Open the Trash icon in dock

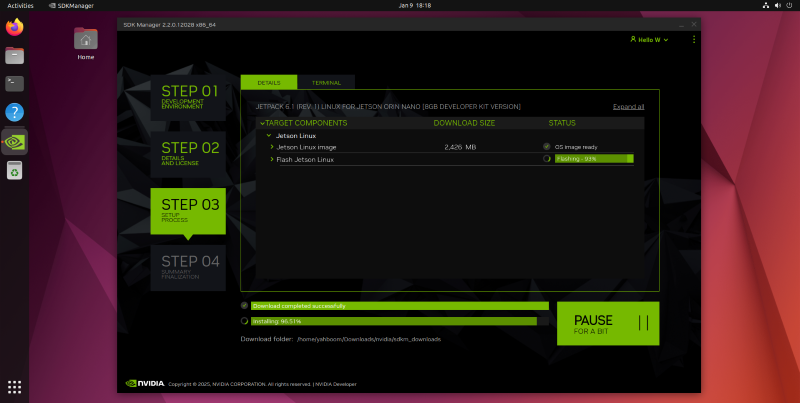tap(14, 171)
